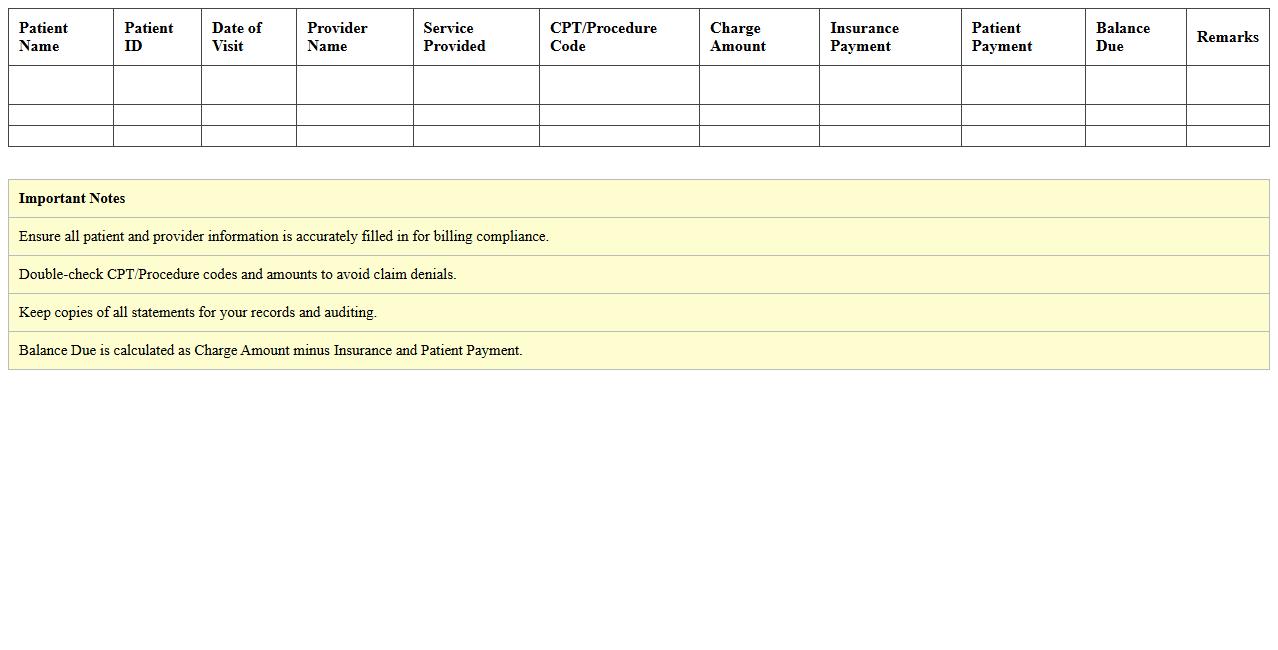The image size is (1278, 650).
Task: Click the Date of Visit column header
Action: 248,37
